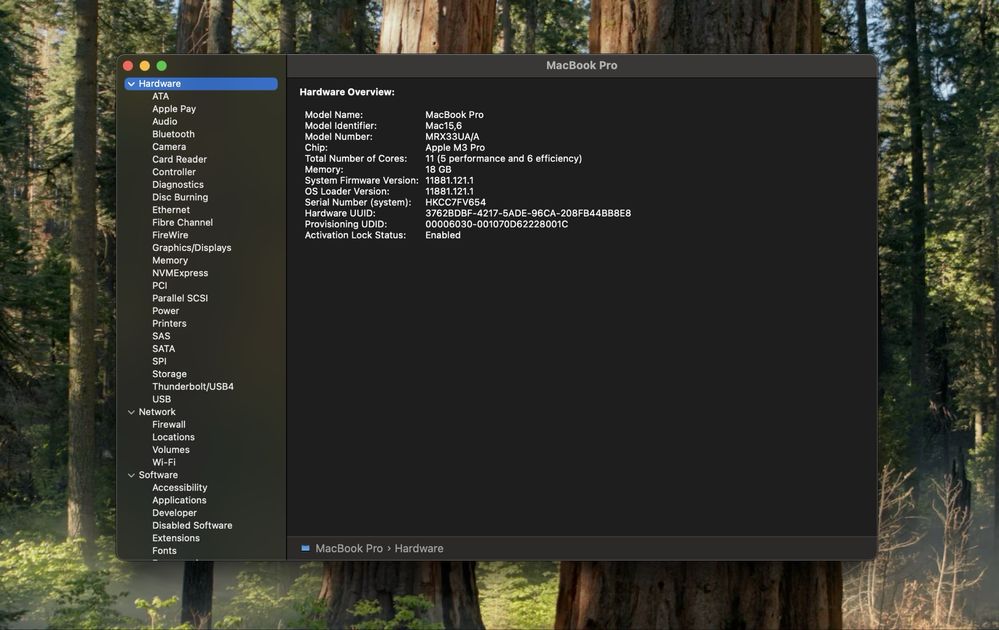The width and height of the screenshot is (999, 630).
Task: Select the Network category row
Action: click(201, 412)
